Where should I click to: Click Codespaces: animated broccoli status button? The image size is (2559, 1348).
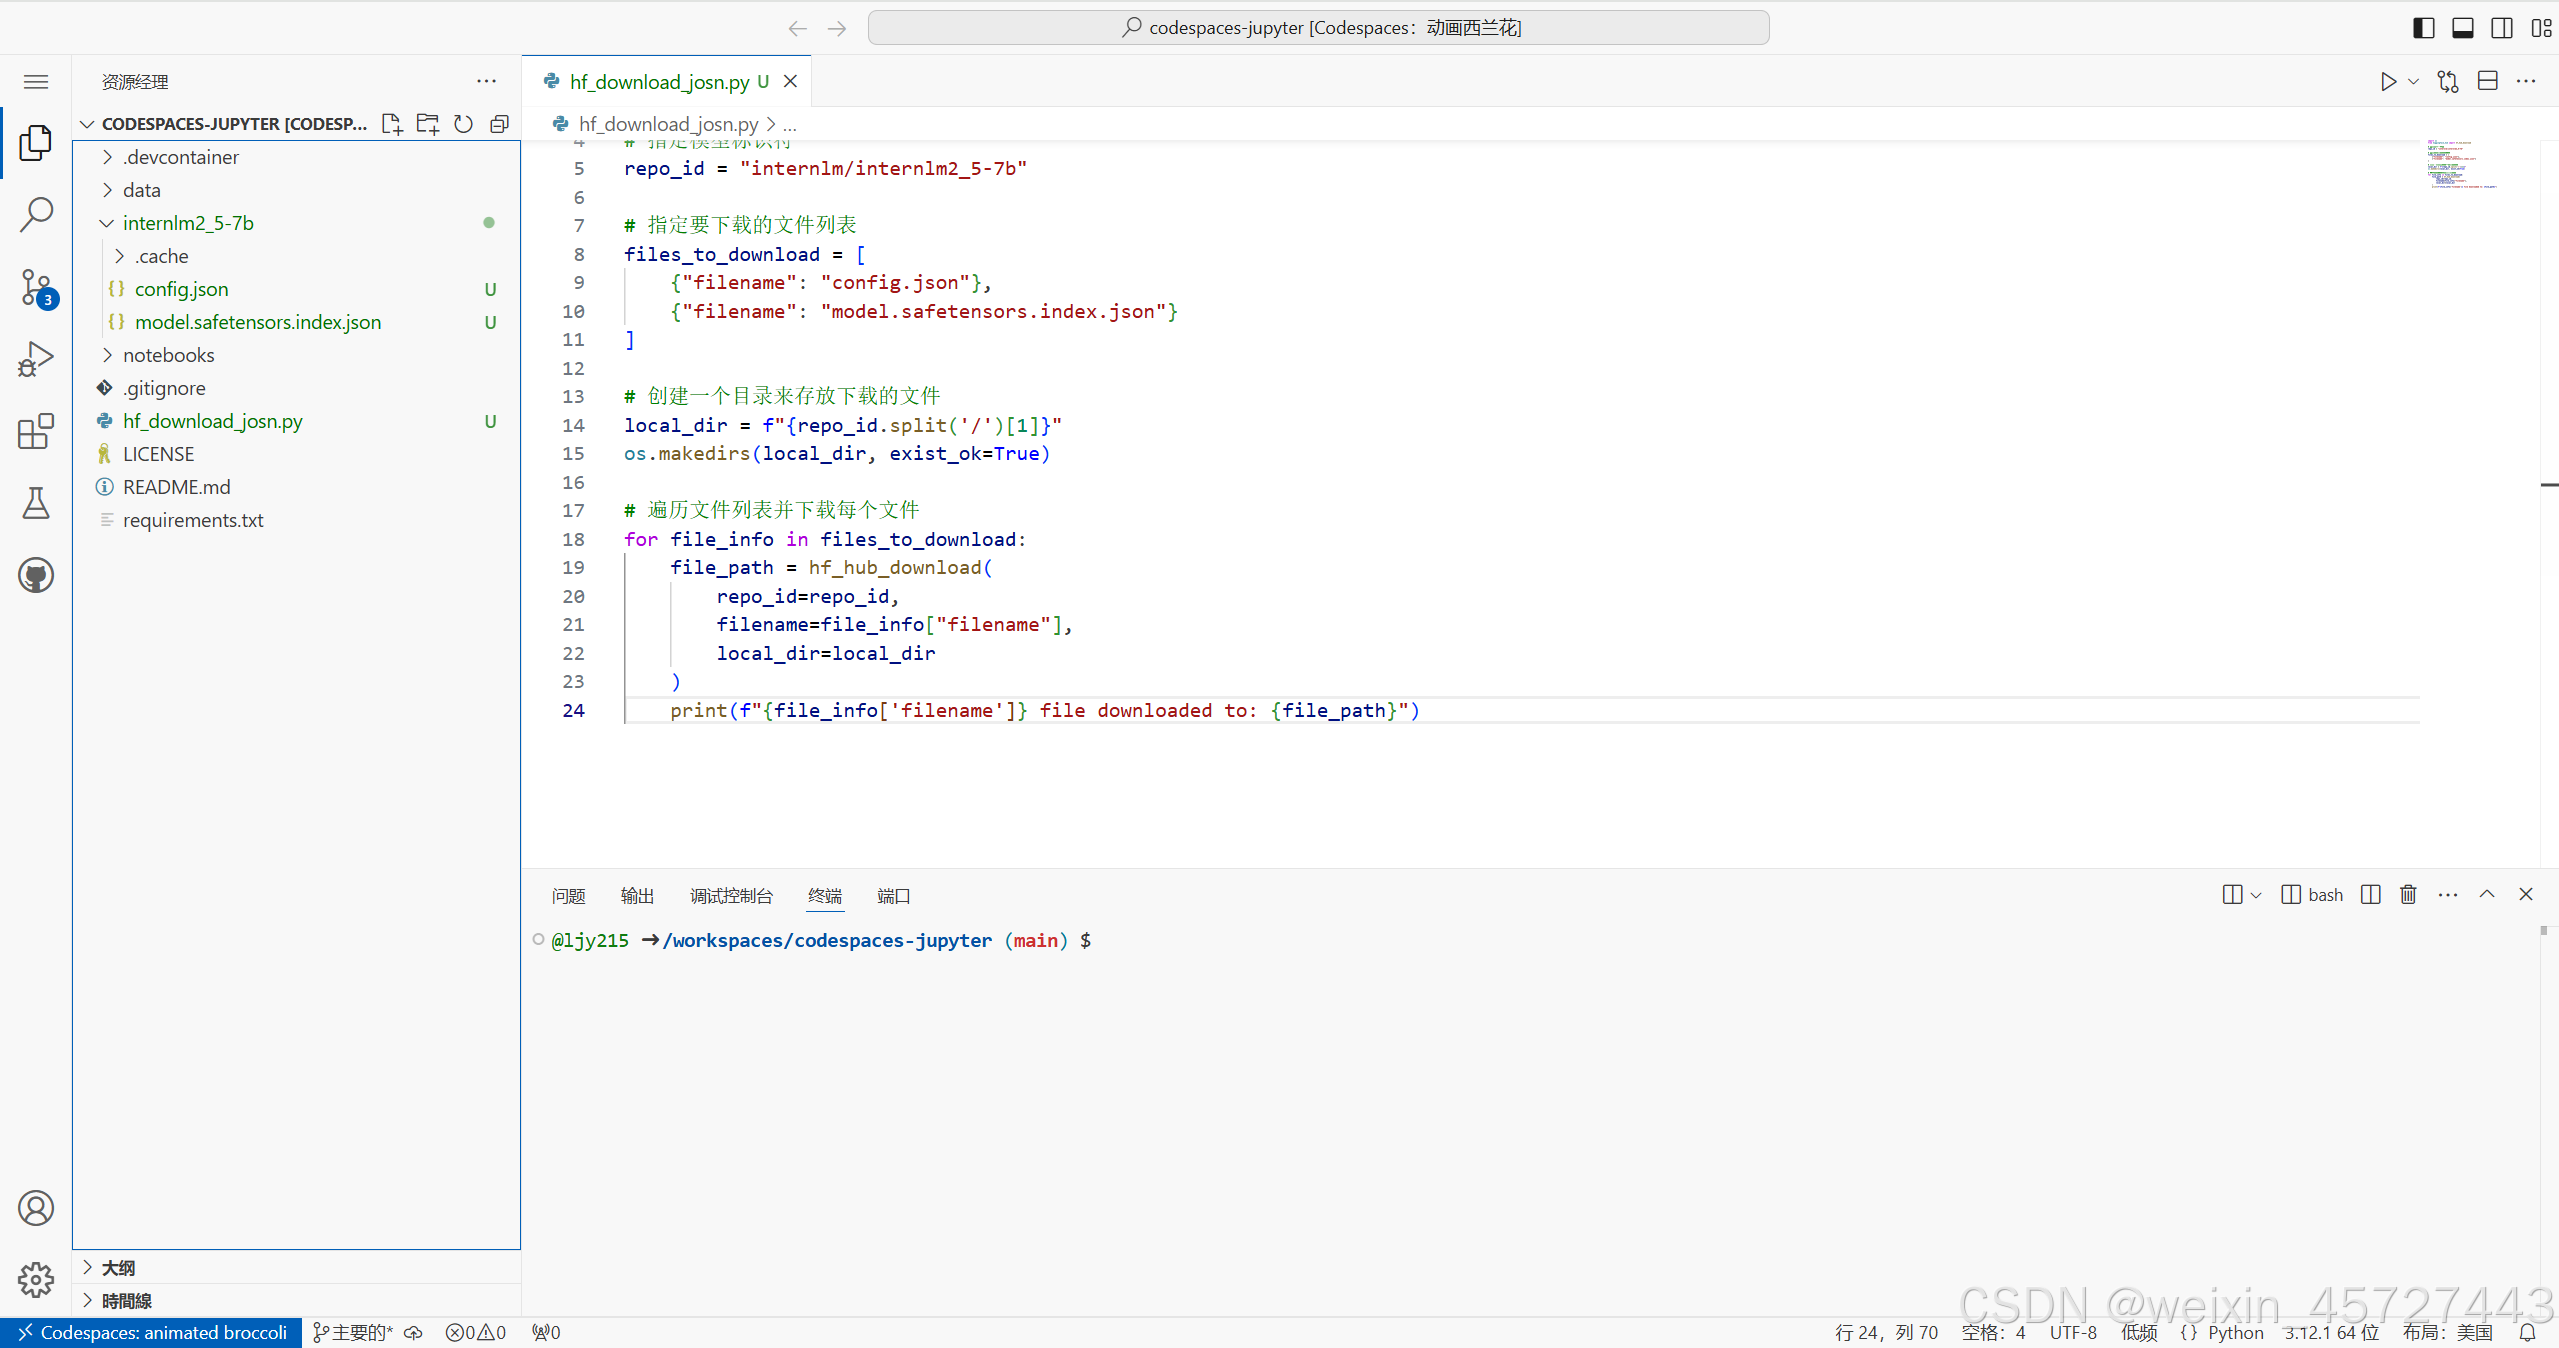[x=151, y=1333]
